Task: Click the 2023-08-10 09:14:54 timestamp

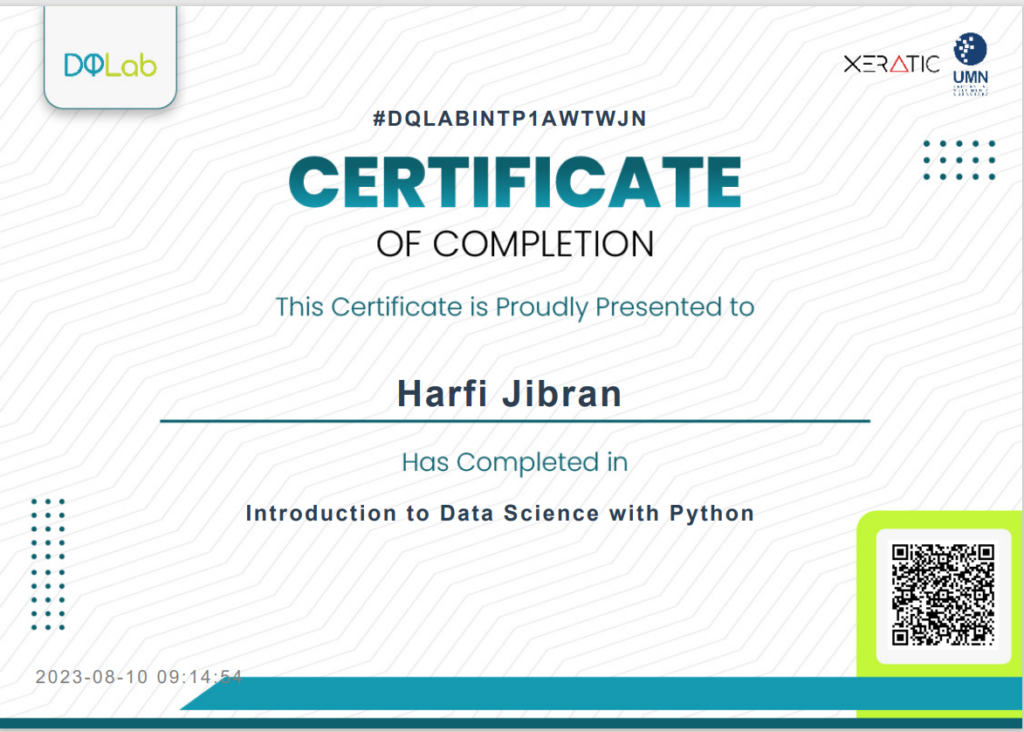Action: (139, 677)
